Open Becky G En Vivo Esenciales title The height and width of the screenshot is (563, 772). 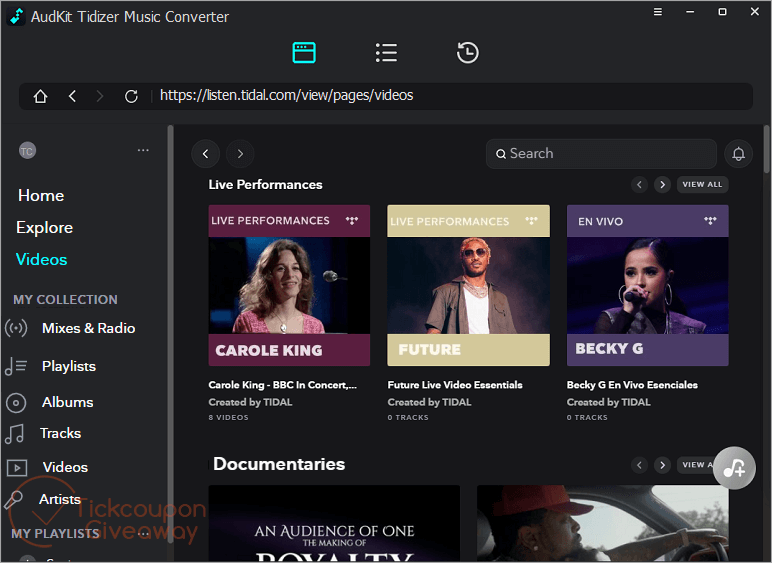click(x=632, y=385)
